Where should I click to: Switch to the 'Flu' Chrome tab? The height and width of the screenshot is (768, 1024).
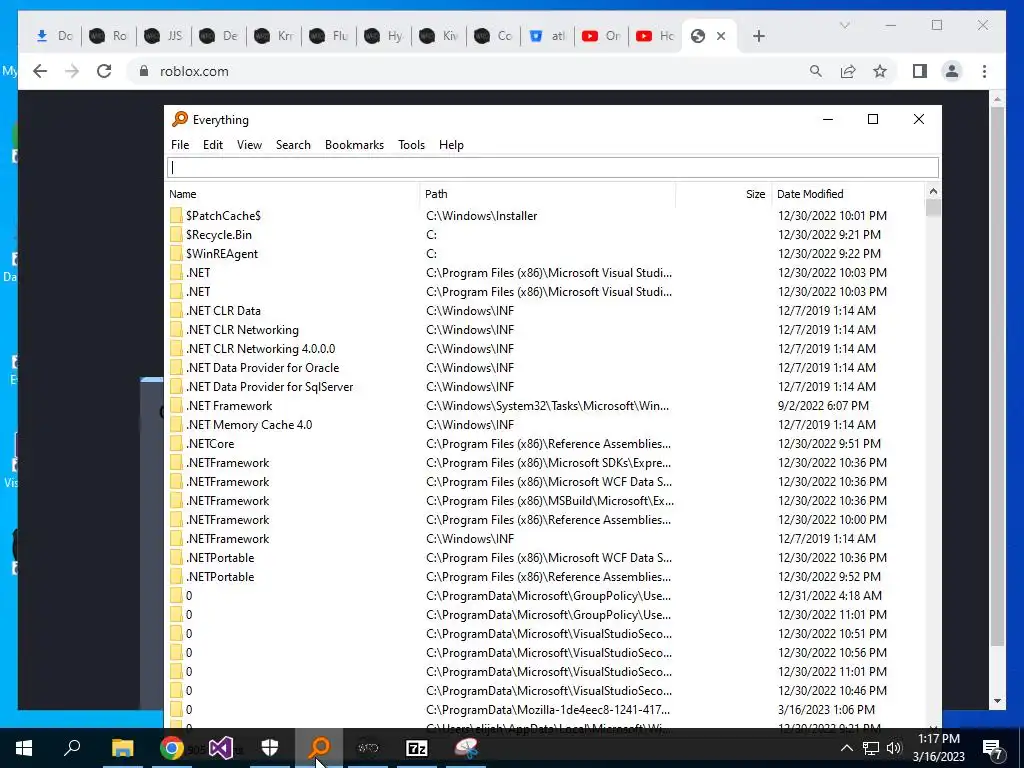pos(328,36)
